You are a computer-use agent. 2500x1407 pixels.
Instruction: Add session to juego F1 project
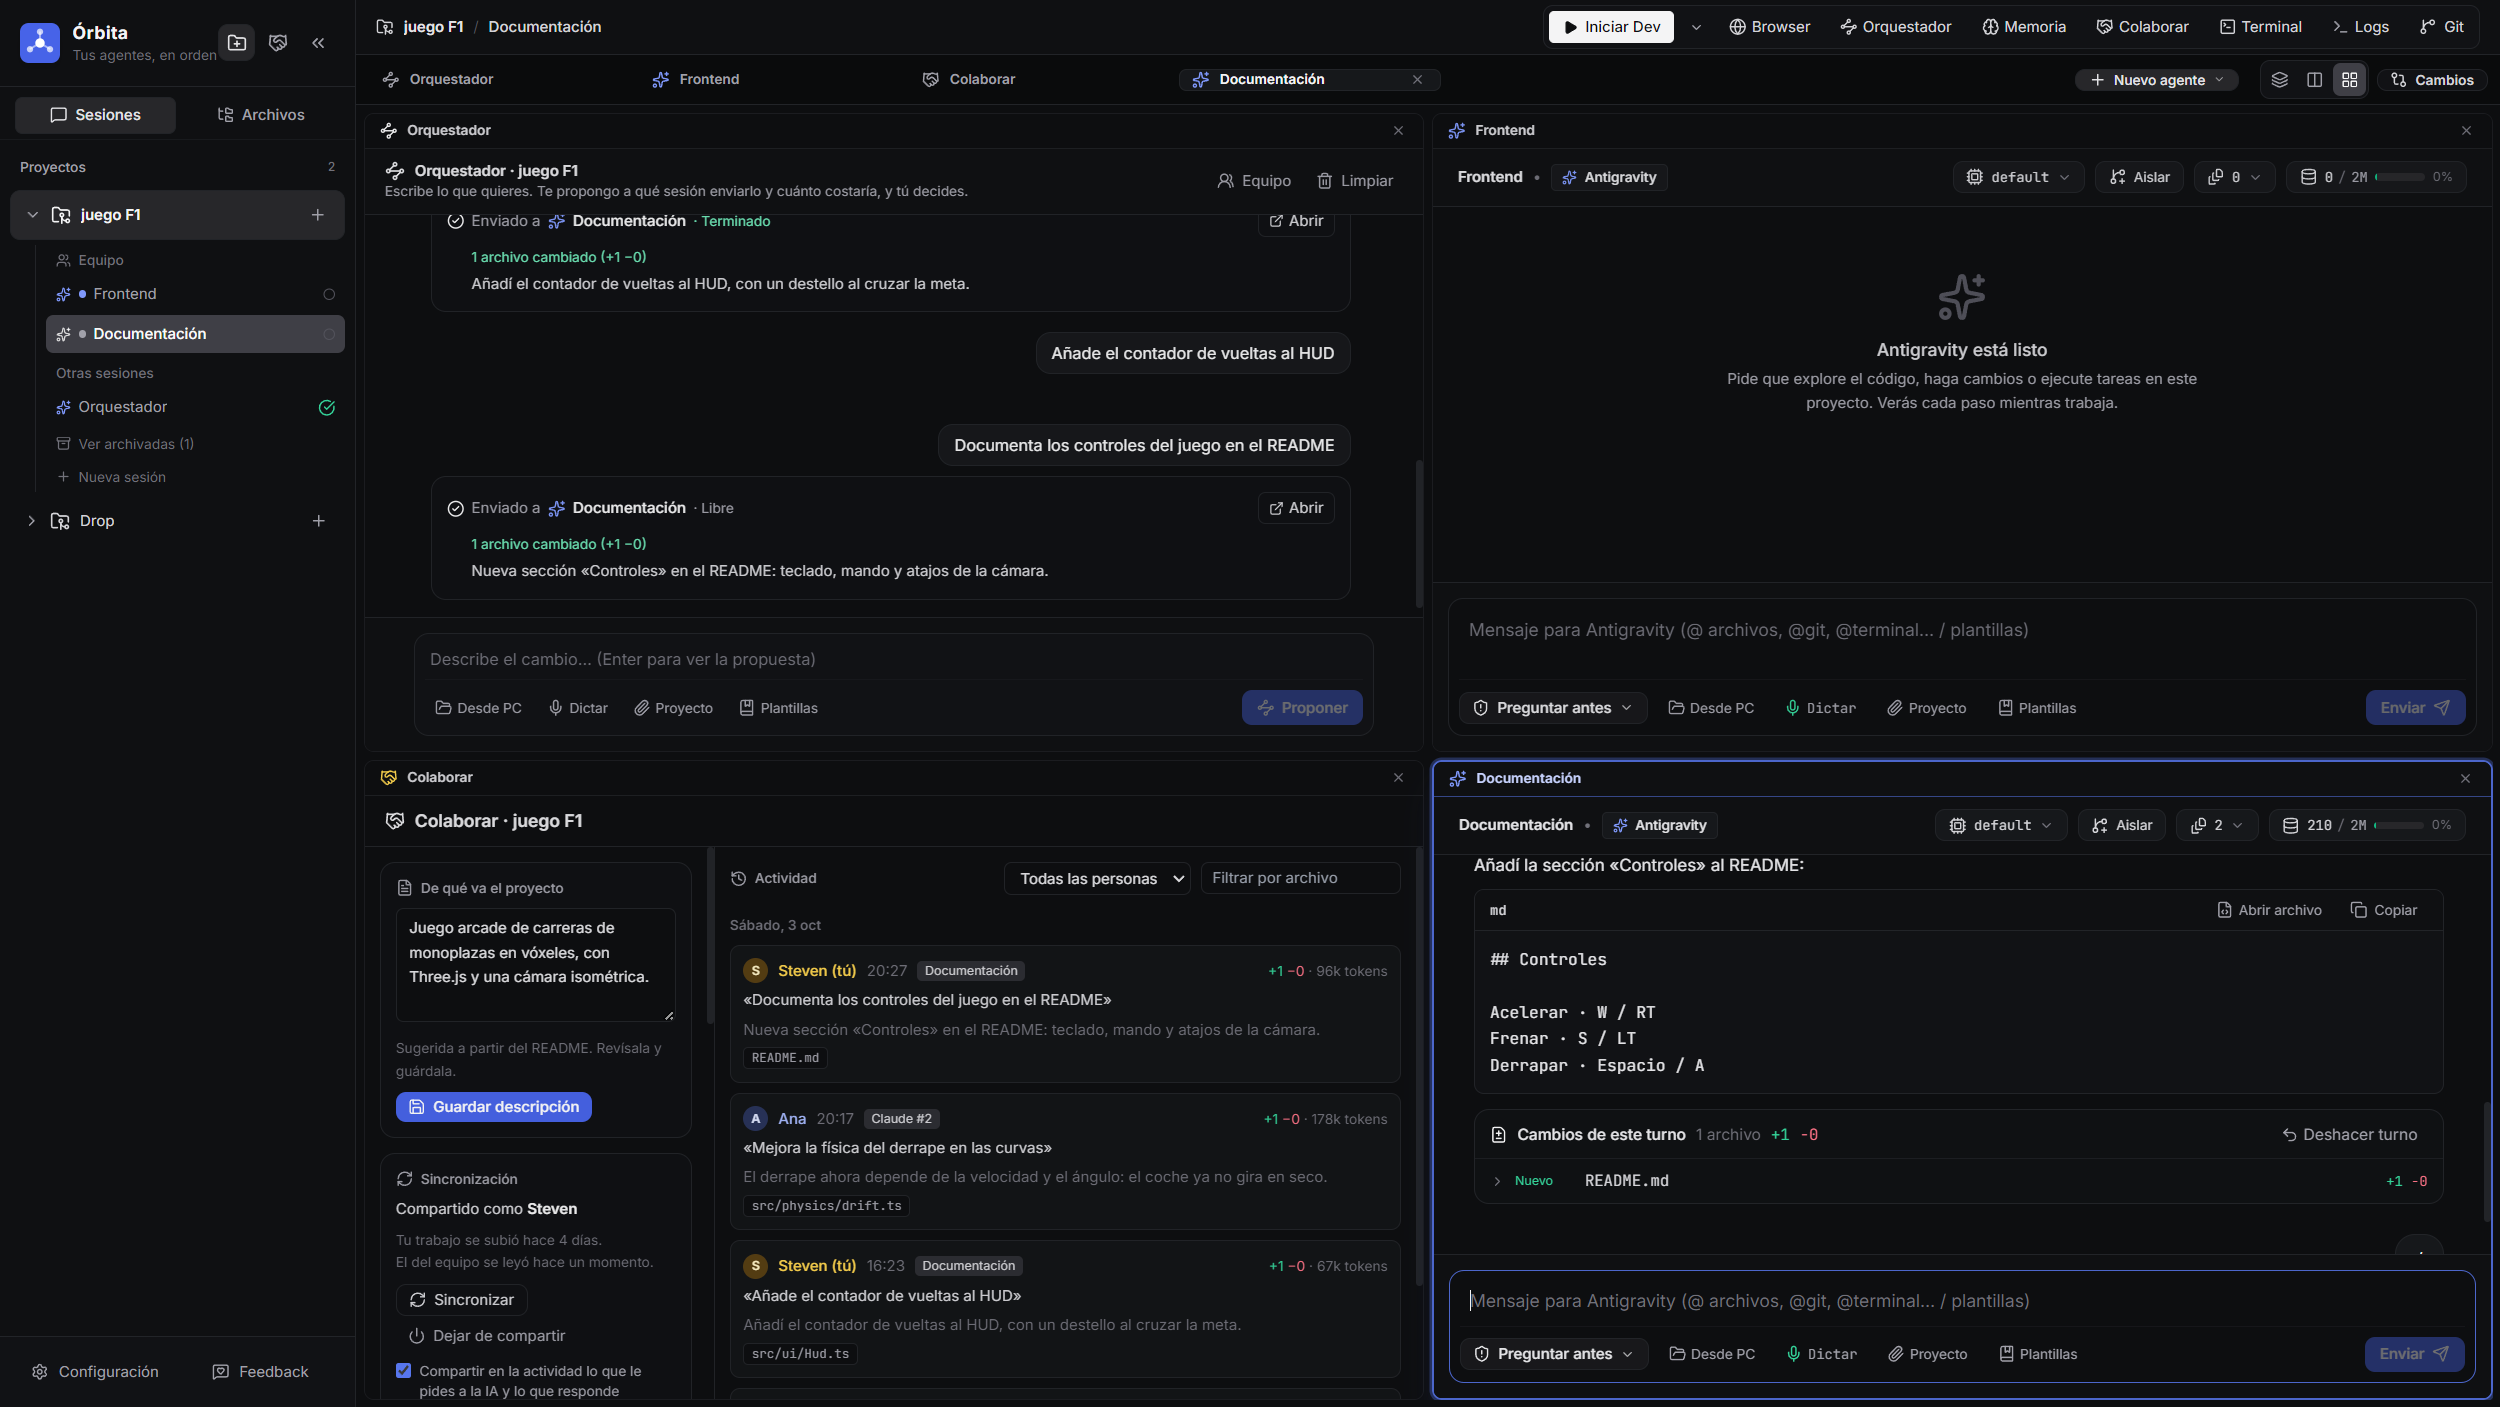[x=317, y=215]
